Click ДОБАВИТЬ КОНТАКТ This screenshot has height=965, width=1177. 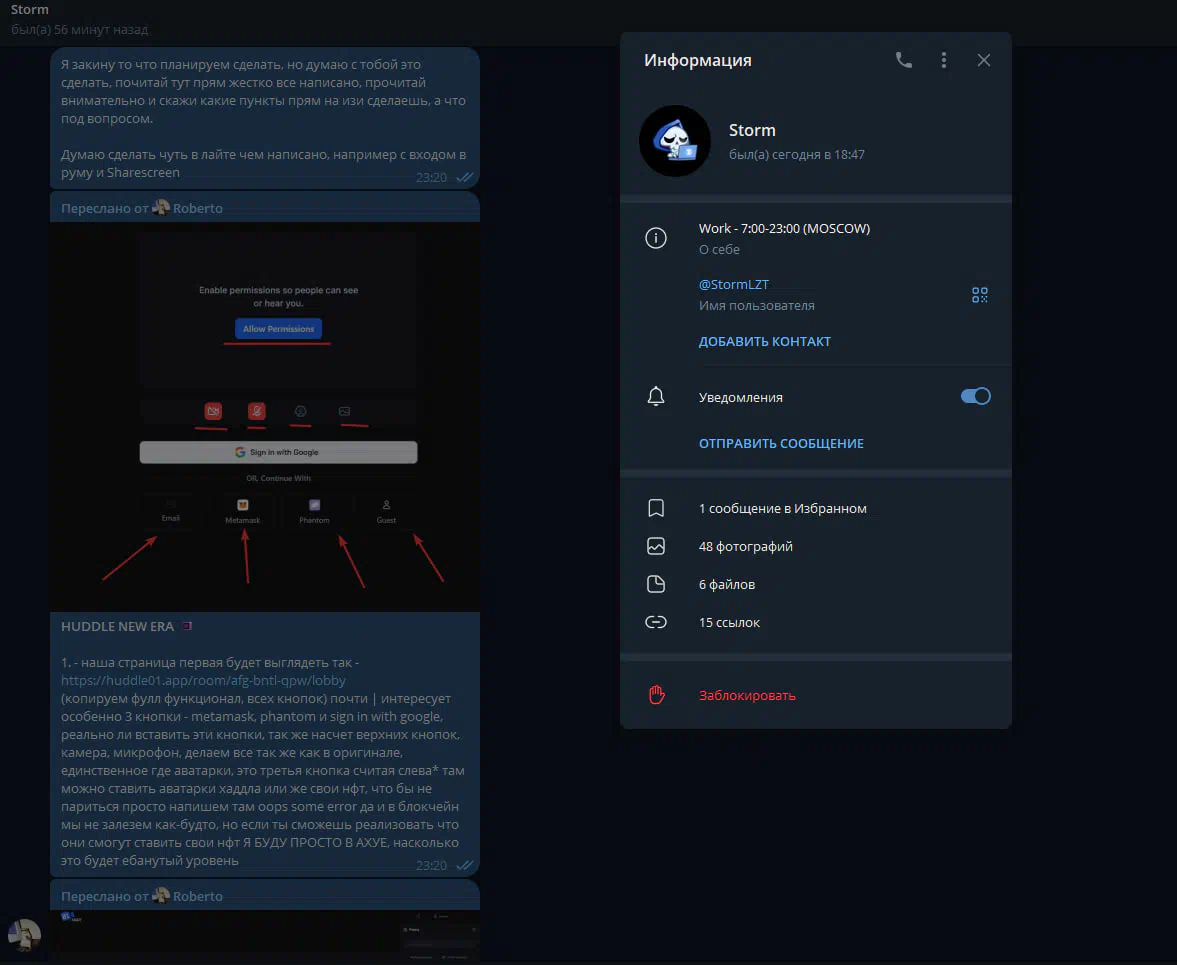[x=764, y=341]
